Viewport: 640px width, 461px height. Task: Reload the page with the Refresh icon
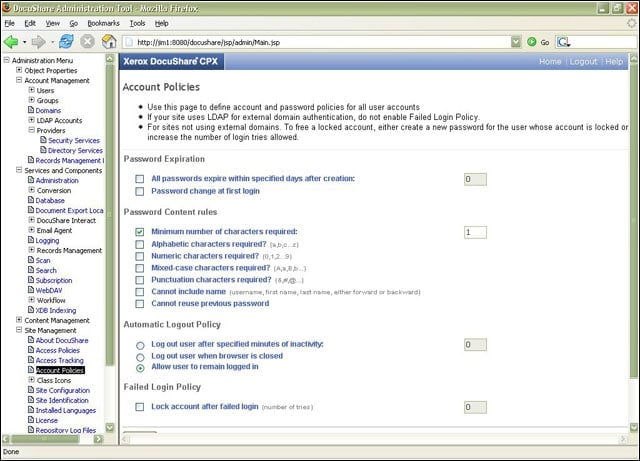(x=66, y=41)
